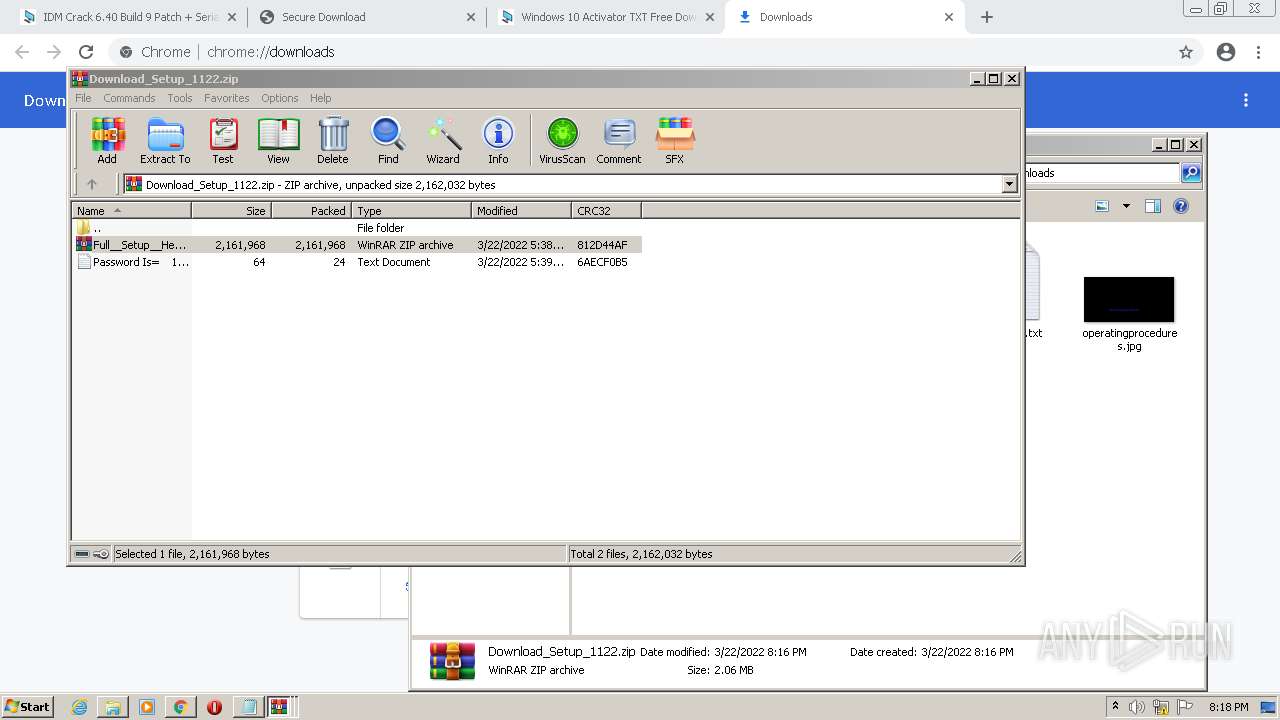Click the View toolbar icon

(278, 140)
